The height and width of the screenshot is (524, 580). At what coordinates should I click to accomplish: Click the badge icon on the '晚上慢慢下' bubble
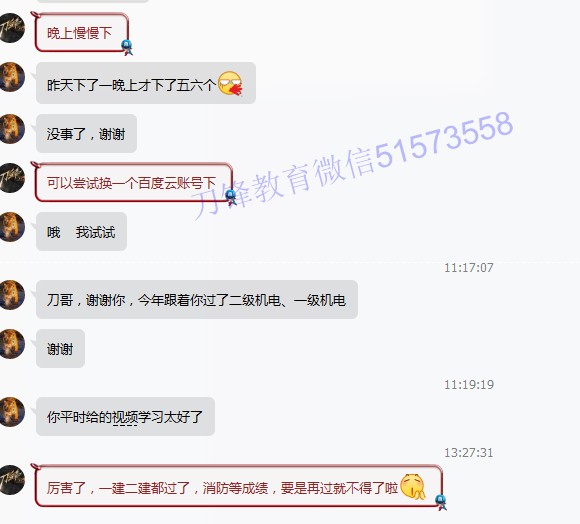click(127, 47)
